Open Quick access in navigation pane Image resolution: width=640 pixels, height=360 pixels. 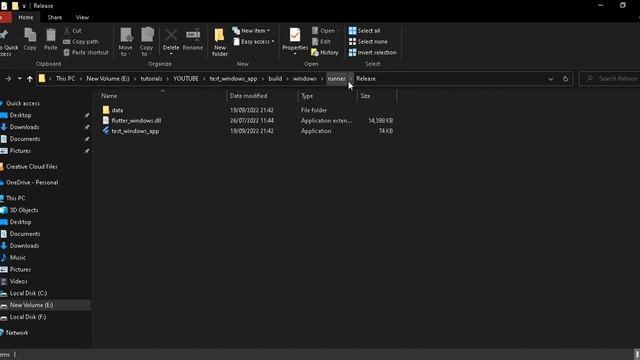(x=22, y=103)
